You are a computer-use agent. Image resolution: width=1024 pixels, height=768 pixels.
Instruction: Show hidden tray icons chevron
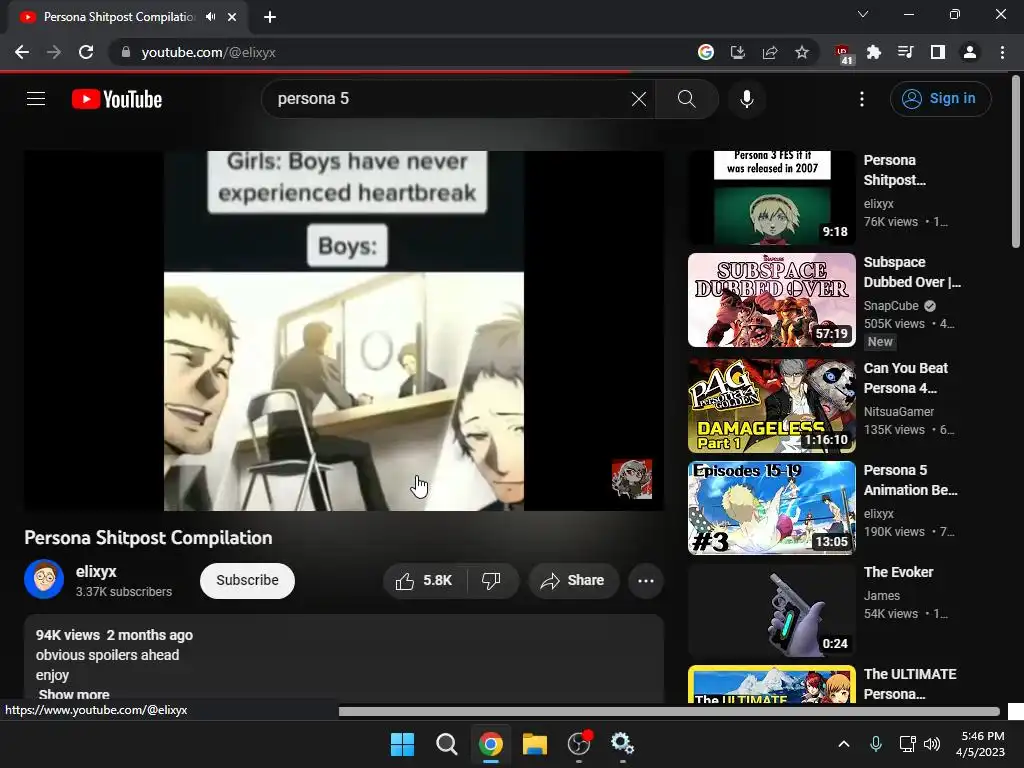[x=844, y=744]
